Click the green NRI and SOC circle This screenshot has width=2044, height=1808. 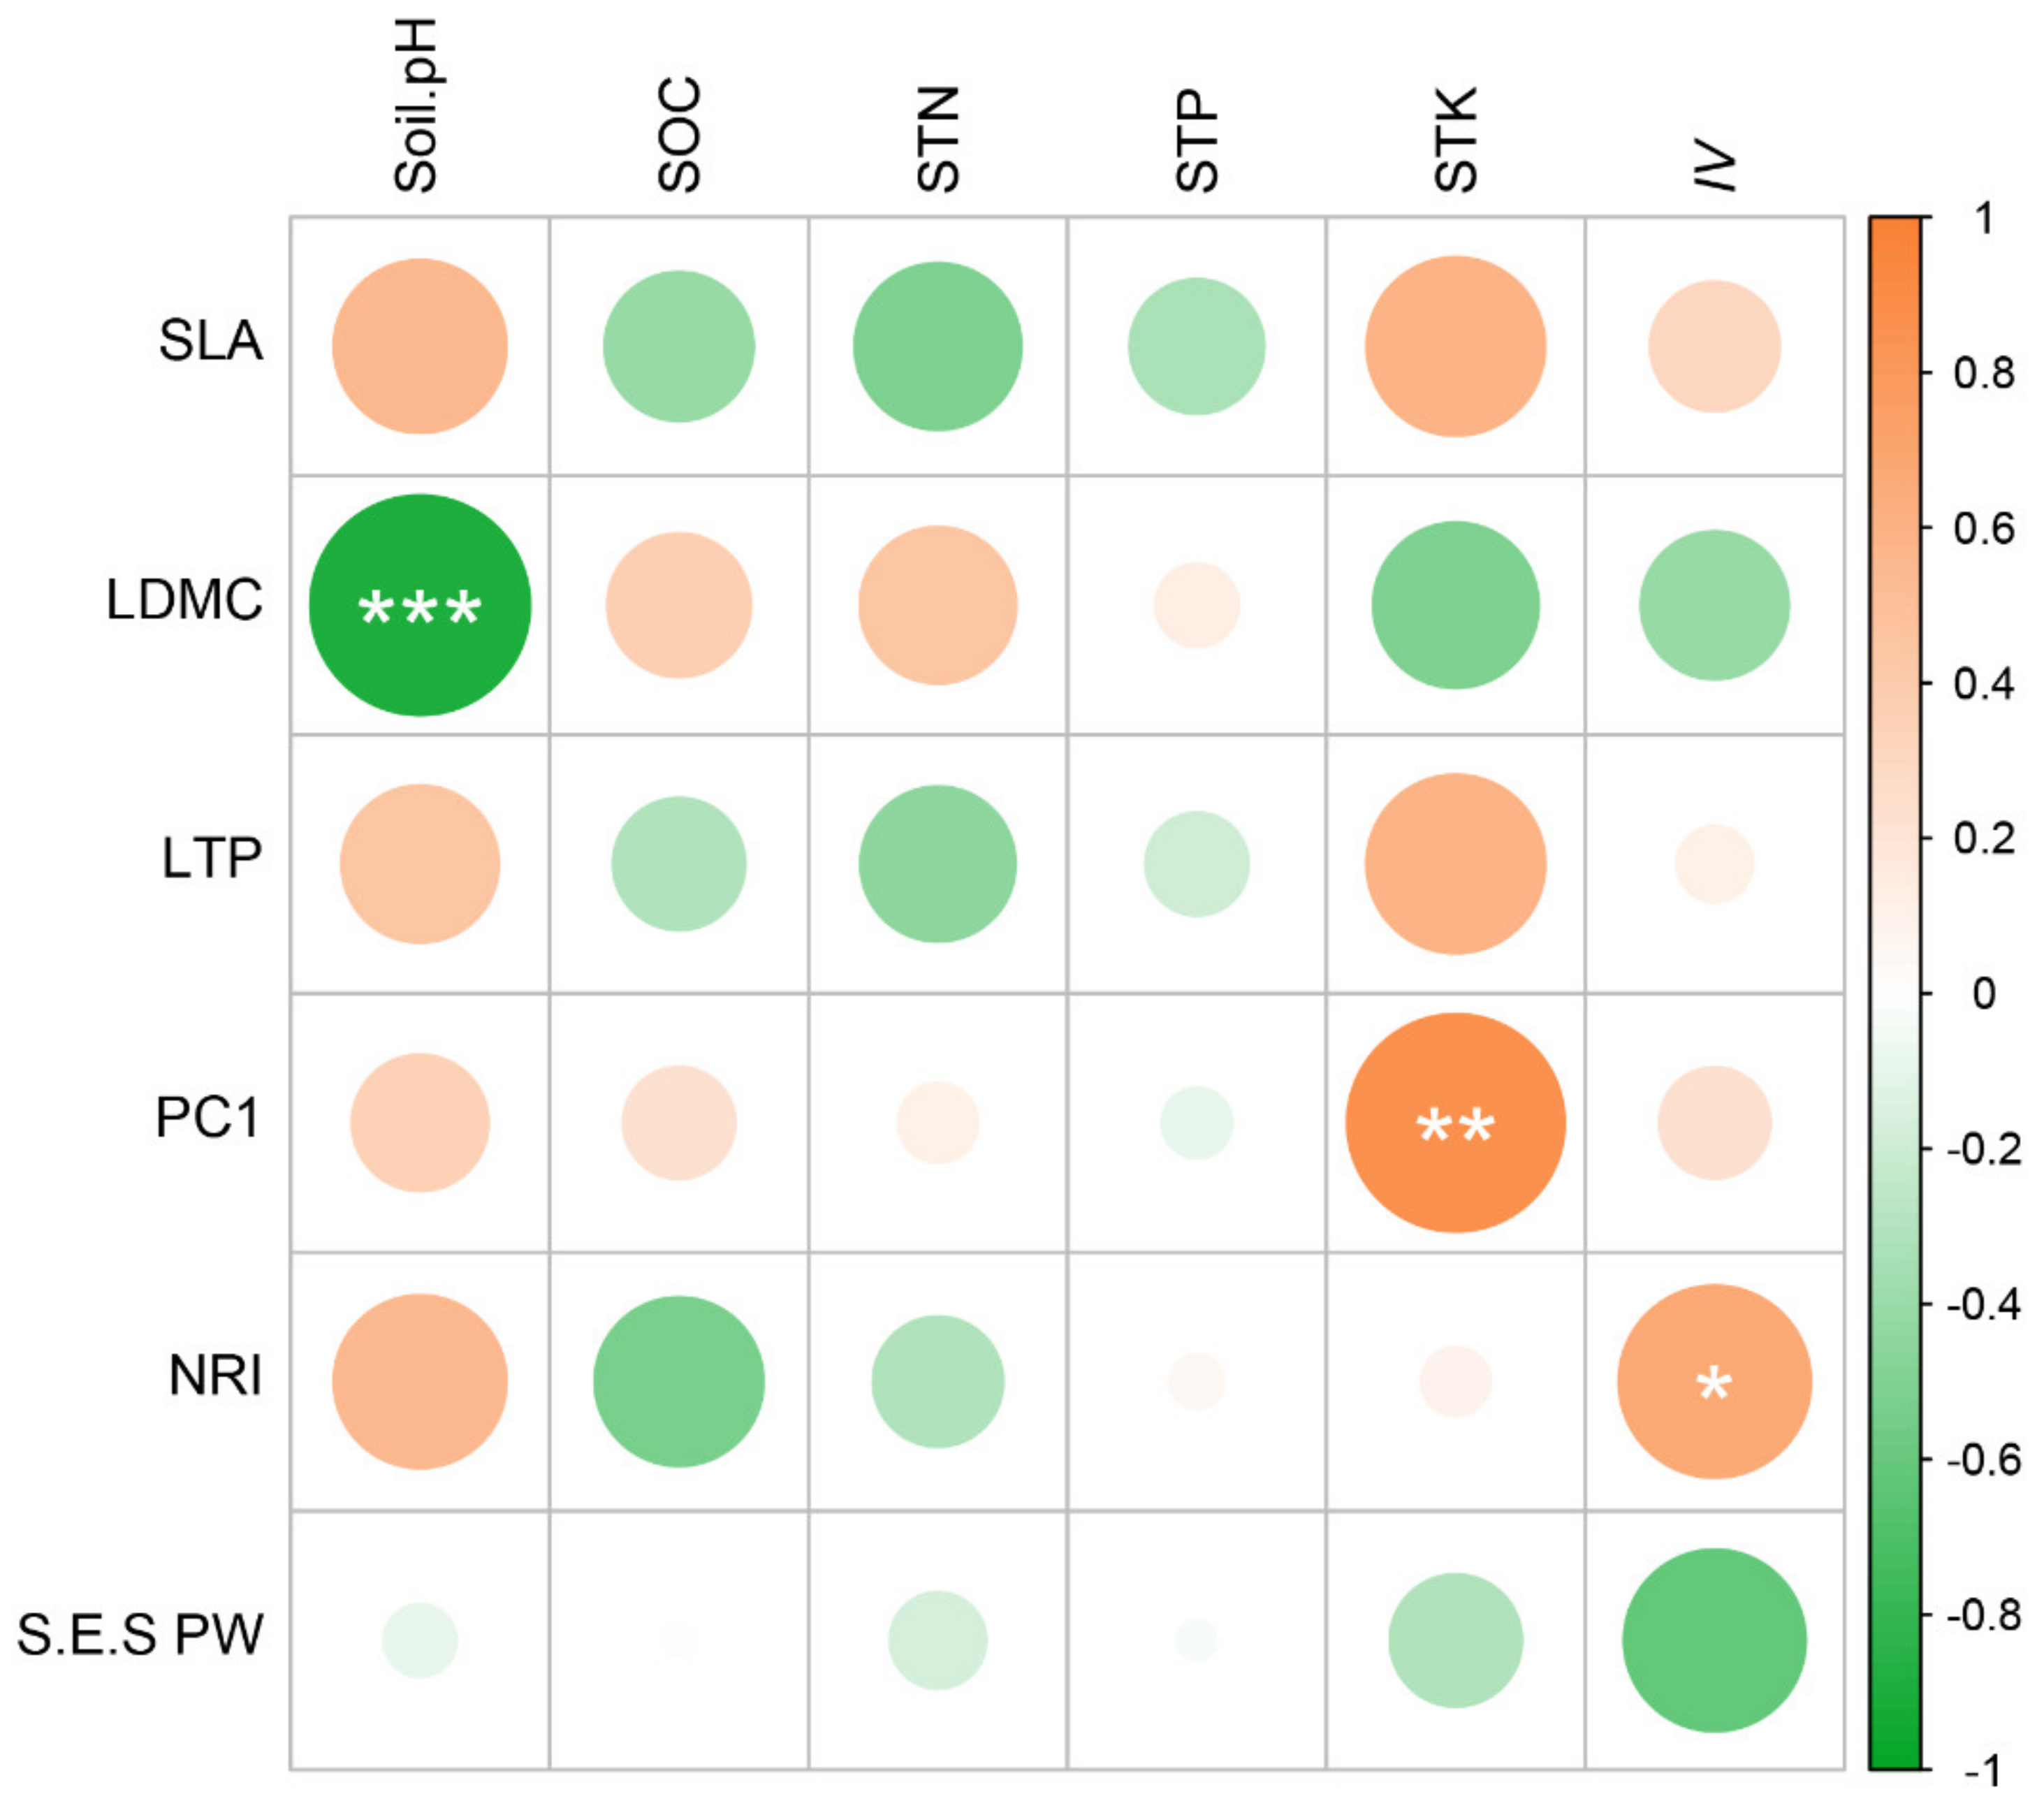click(679, 1382)
